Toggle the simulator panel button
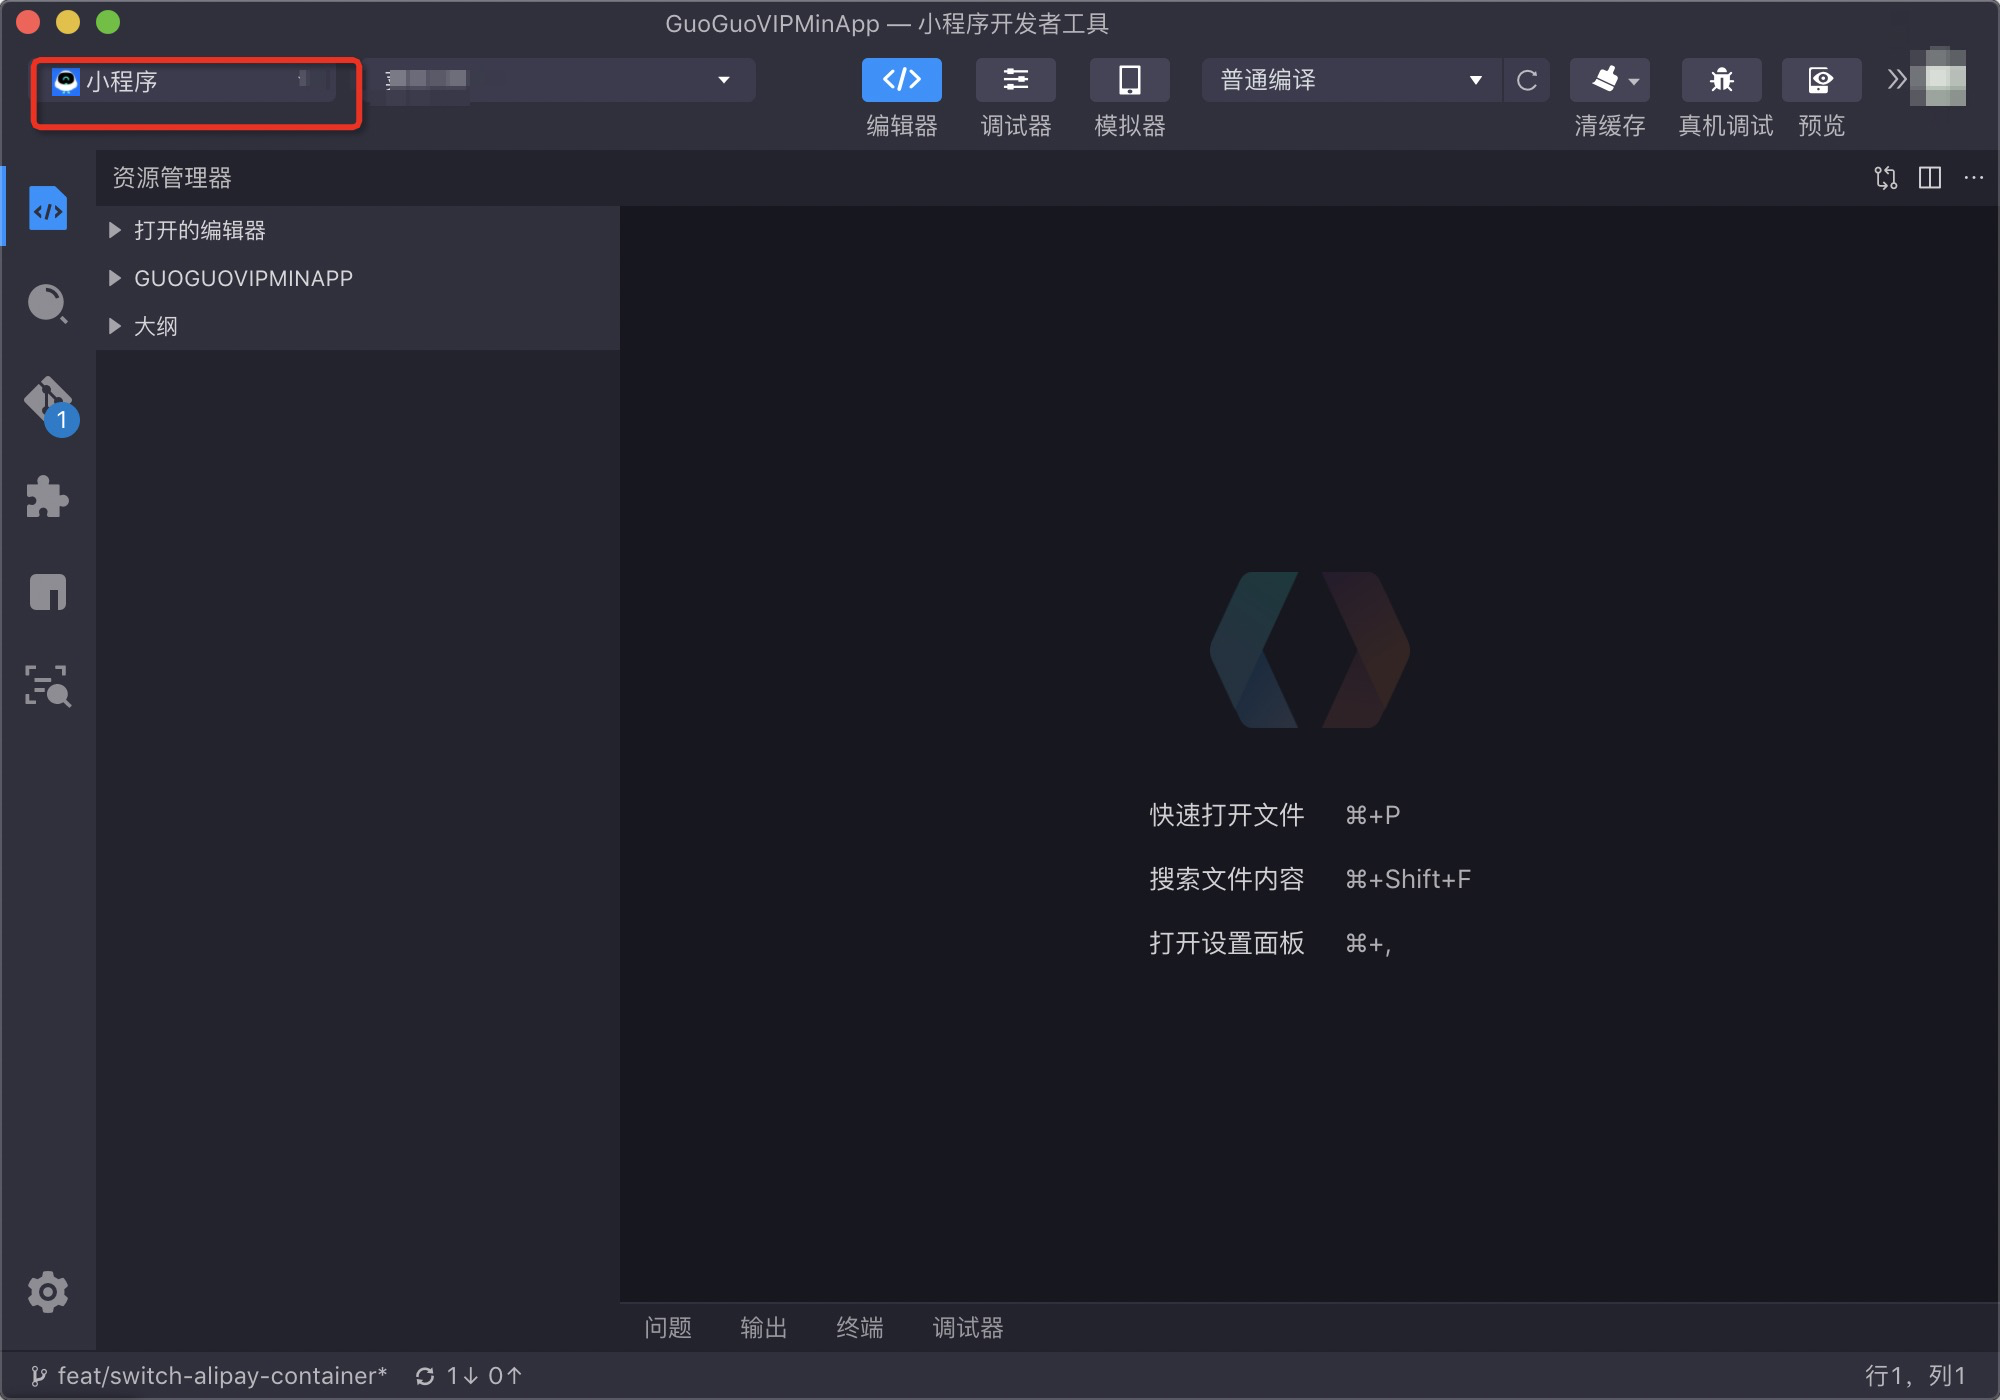This screenshot has width=2000, height=1400. point(1129,80)
